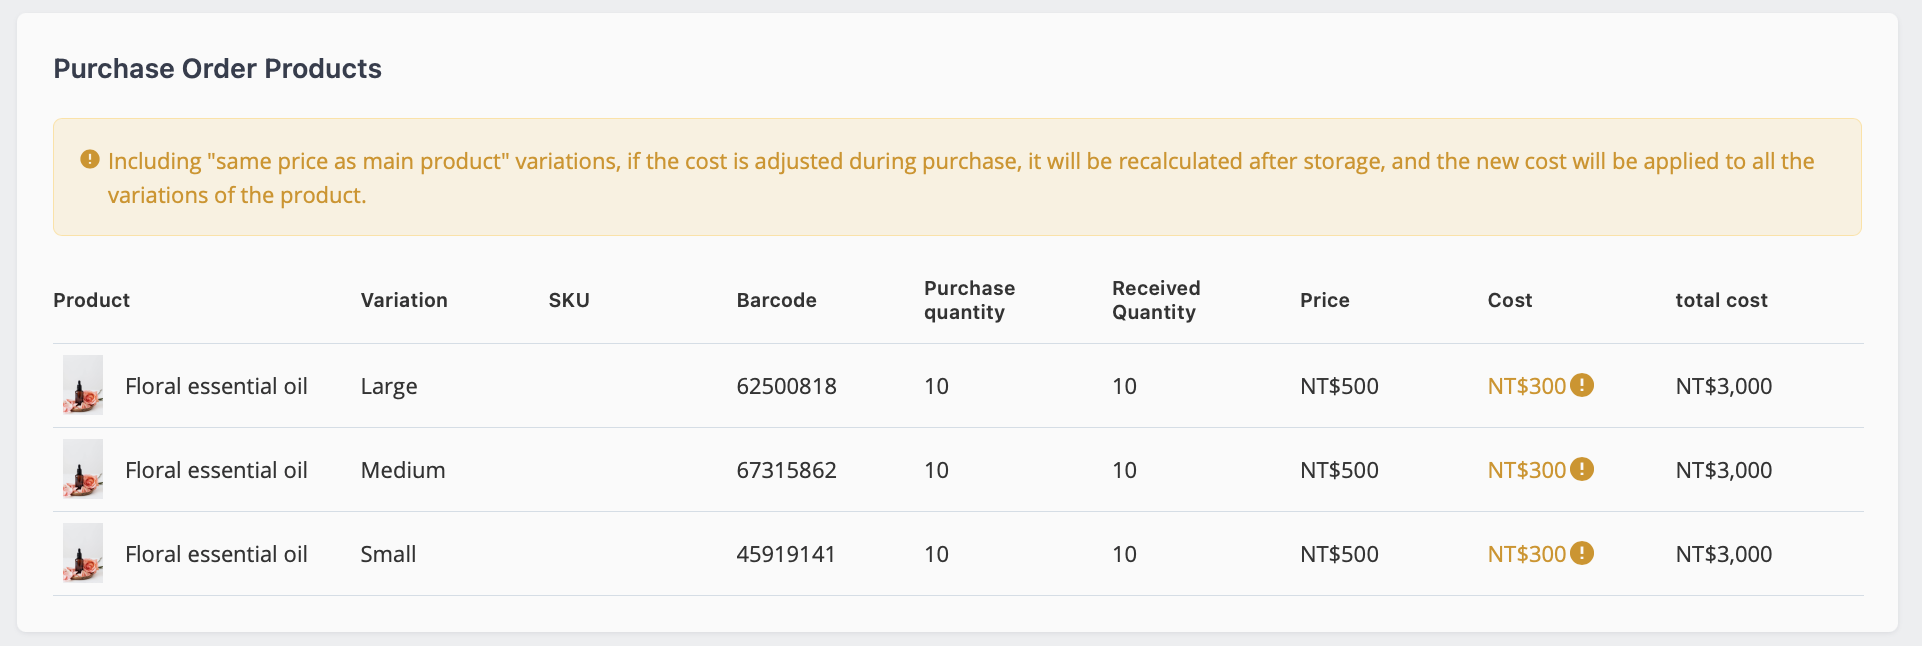Click NT$300 cost in Small row

tap(1526, 554)
